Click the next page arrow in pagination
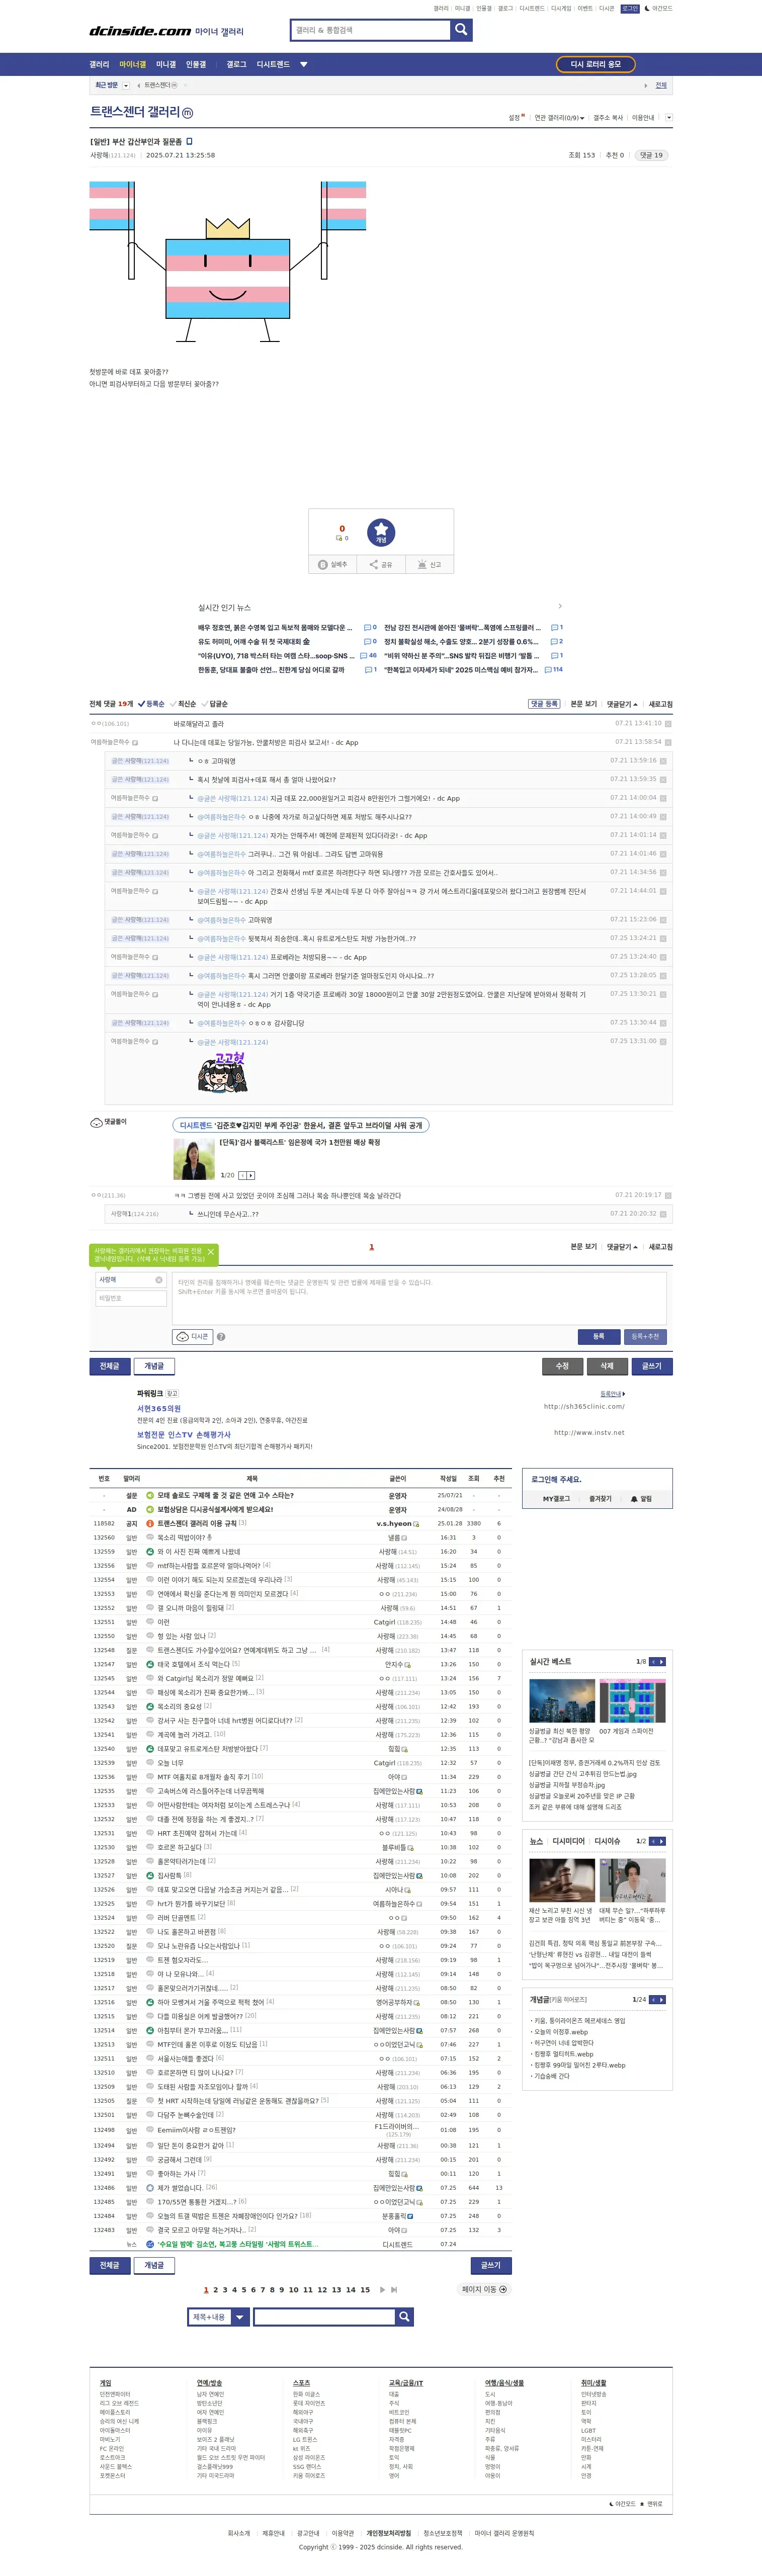762x2576 pixels. 382,2289
